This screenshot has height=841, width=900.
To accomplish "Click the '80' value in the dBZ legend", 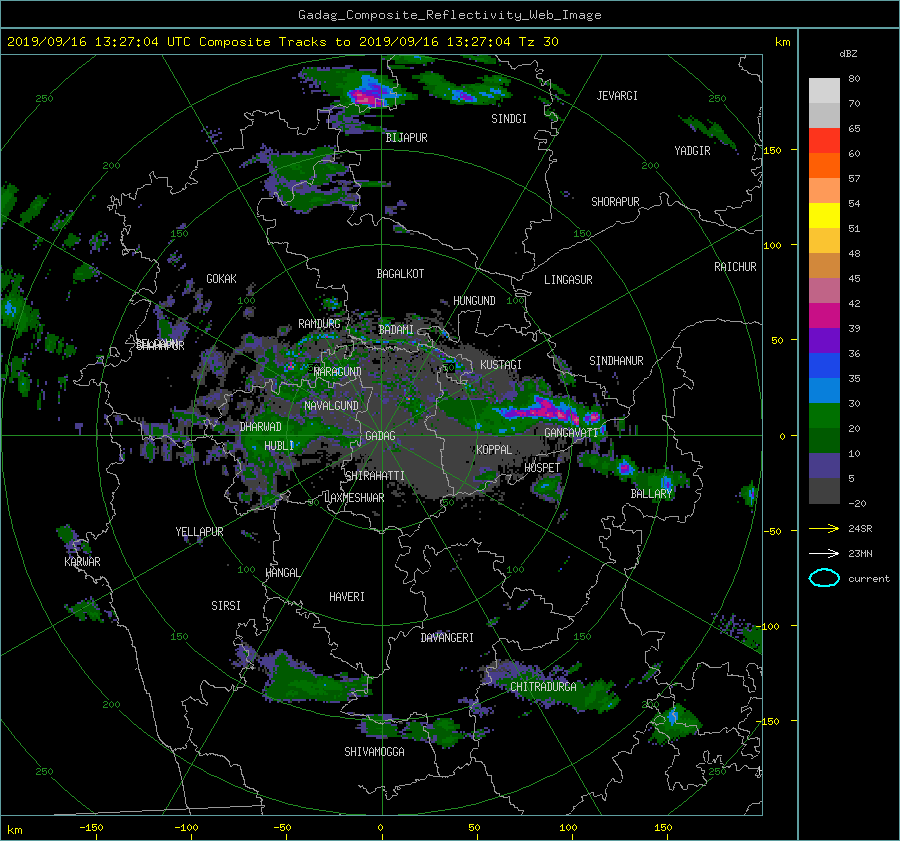I will point(854,79).
